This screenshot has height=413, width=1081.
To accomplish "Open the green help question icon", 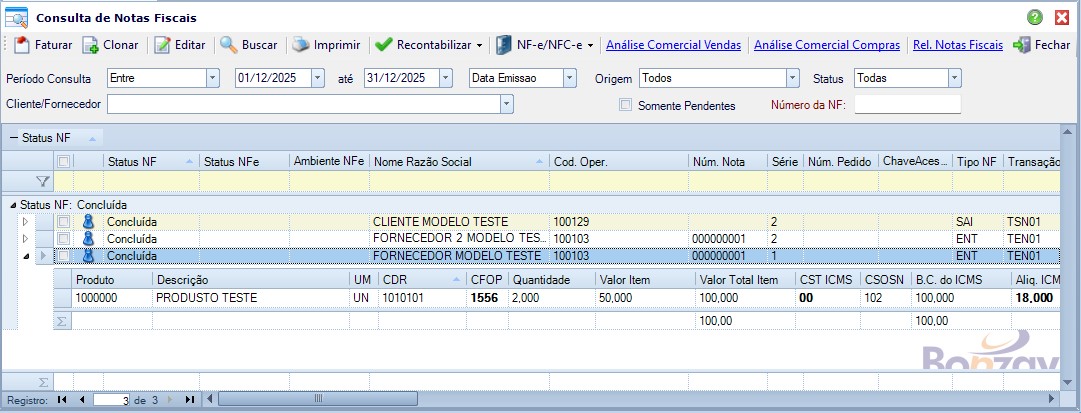I will [1035, 17].
